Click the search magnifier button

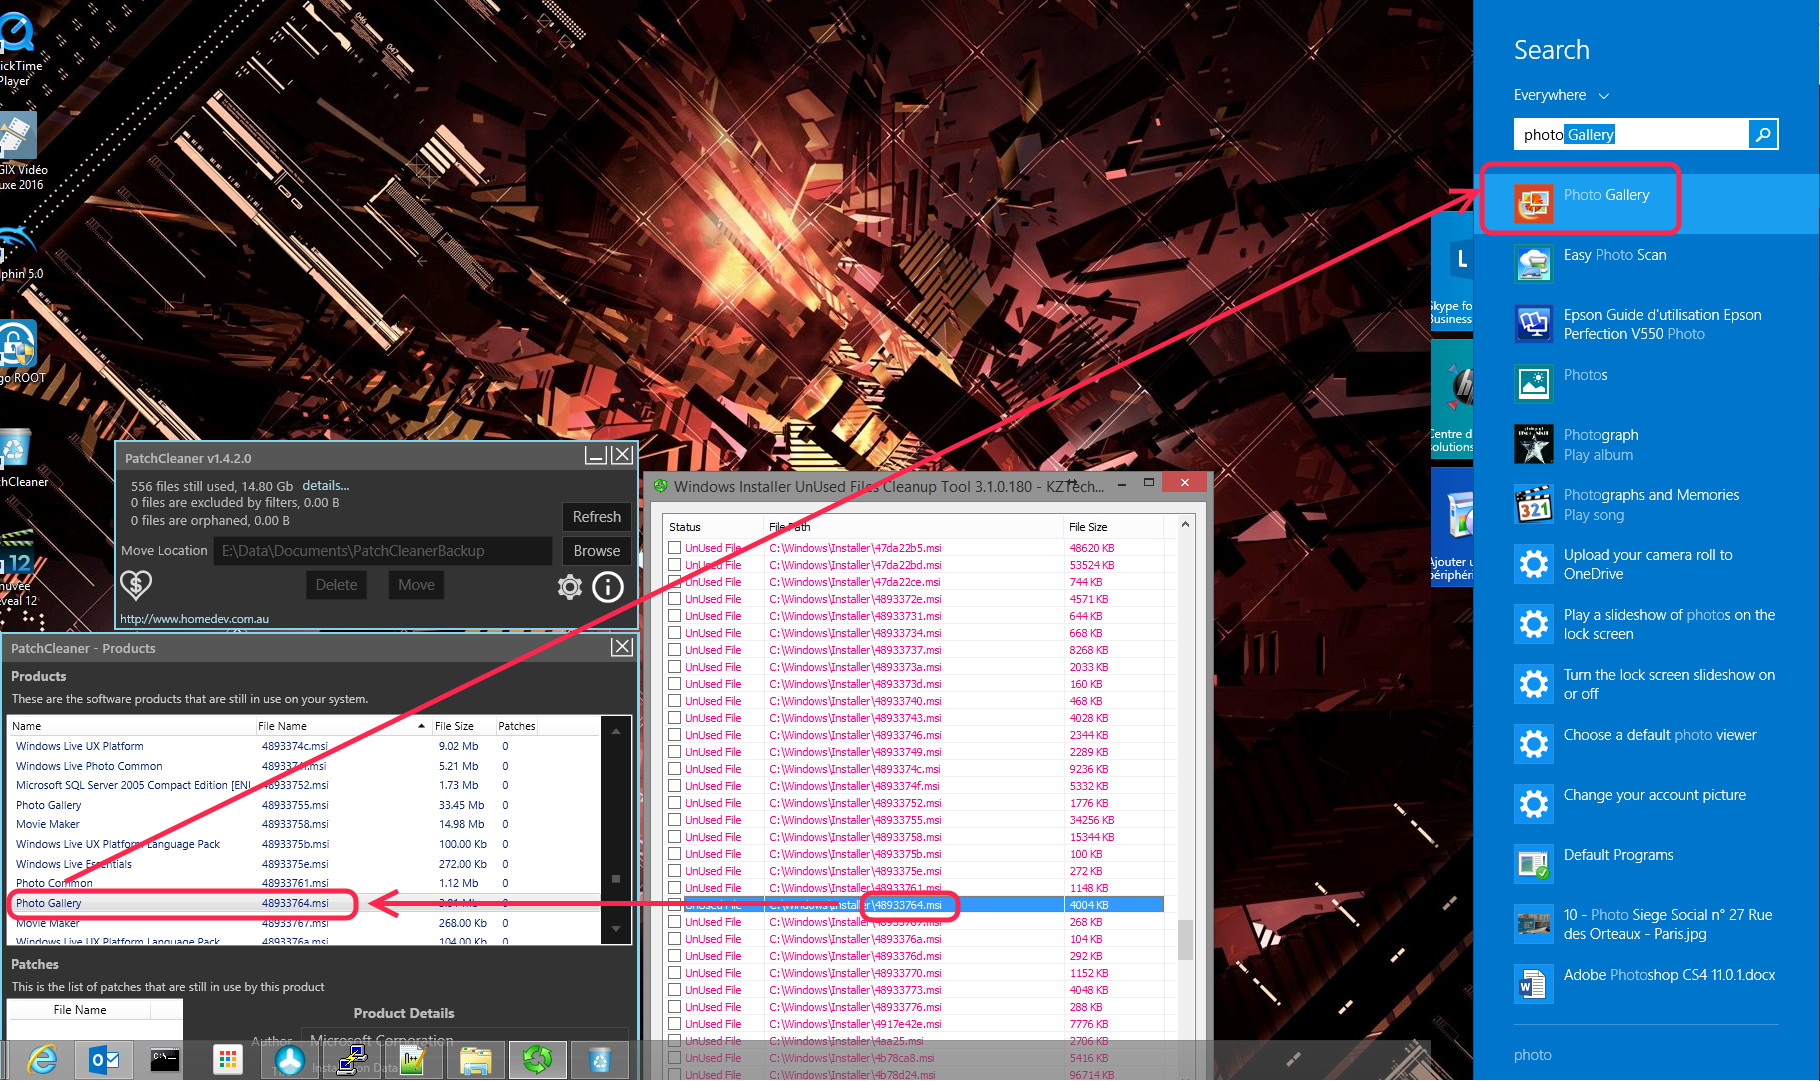tap(1763, 134)
